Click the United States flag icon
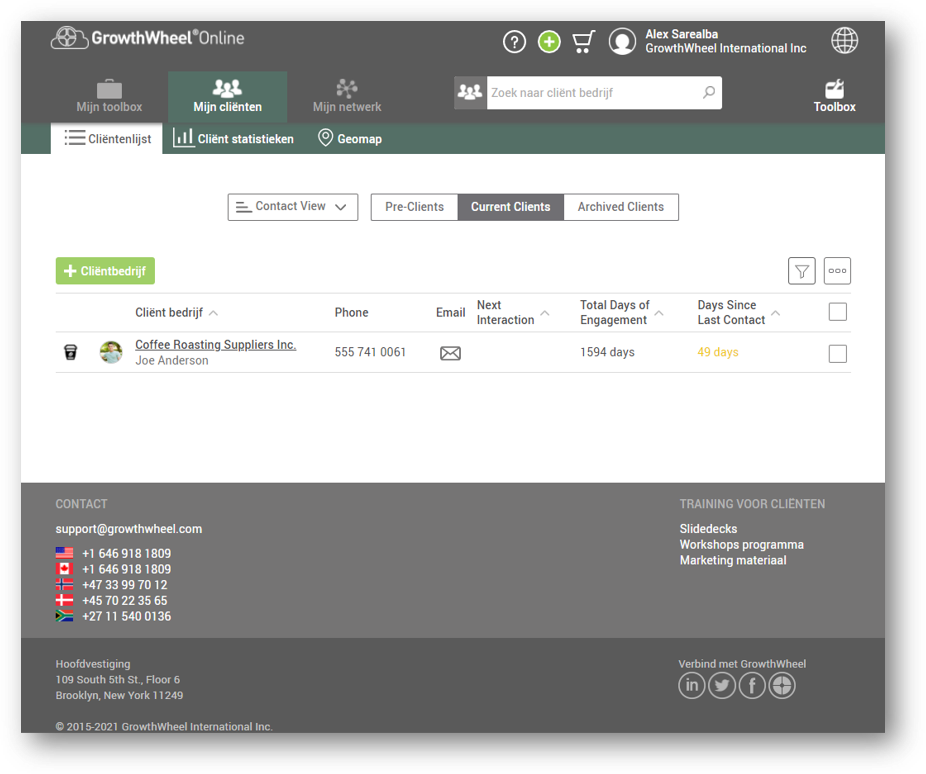 click(x=64, y=553)
